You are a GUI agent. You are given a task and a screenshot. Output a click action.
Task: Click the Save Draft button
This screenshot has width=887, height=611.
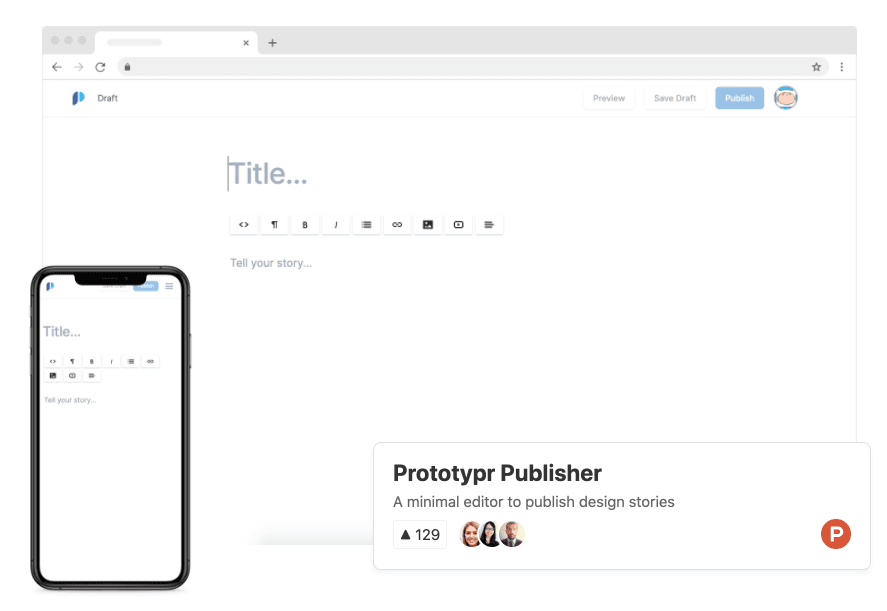click(x=675, y=98)
